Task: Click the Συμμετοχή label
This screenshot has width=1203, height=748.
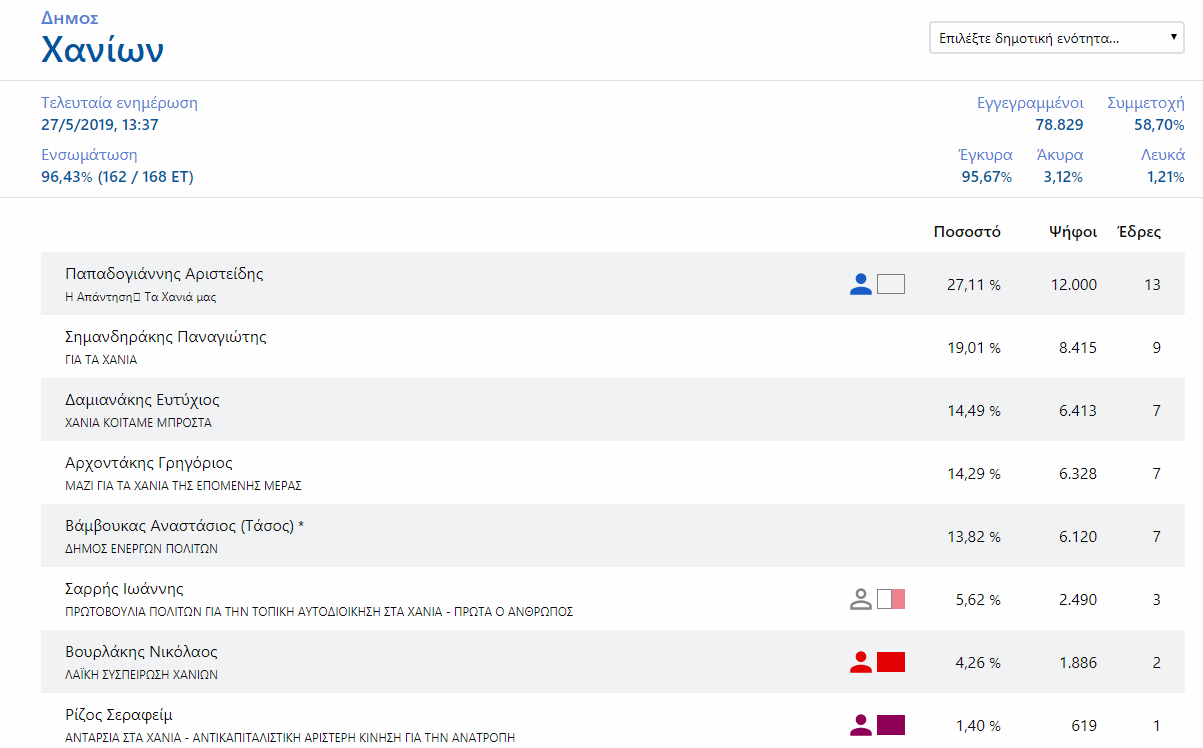Action: [1146, 103]
